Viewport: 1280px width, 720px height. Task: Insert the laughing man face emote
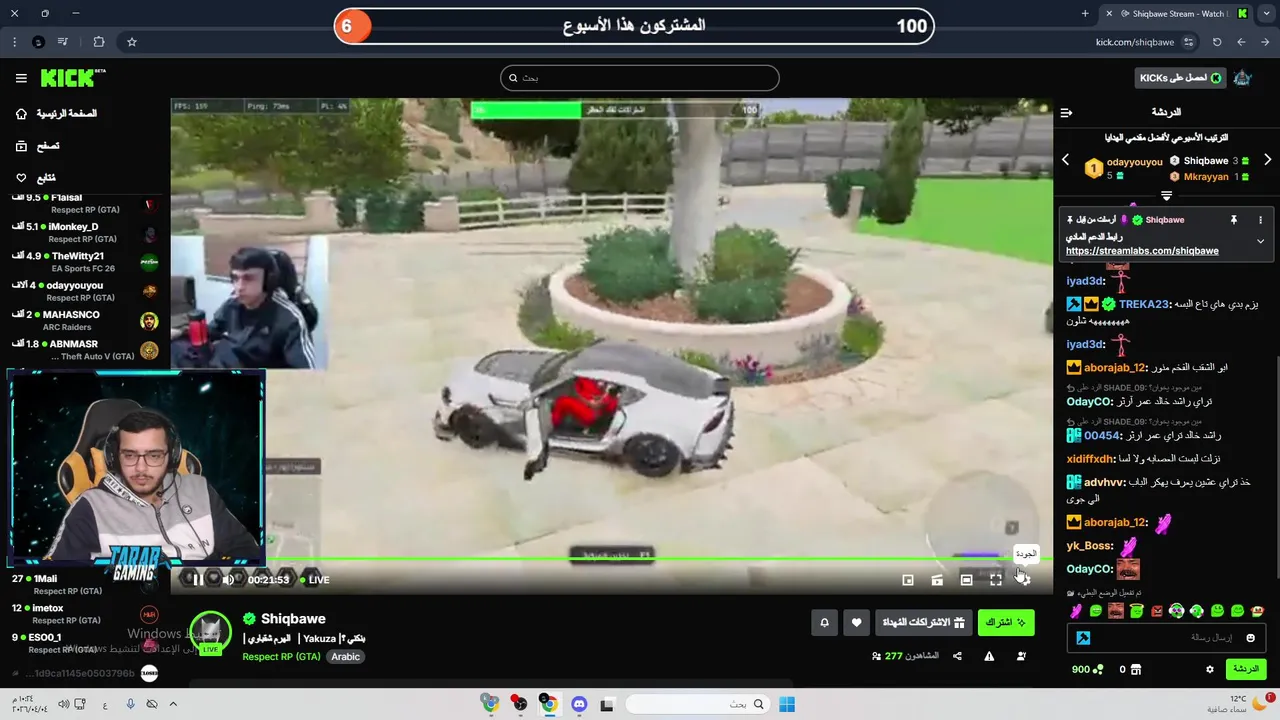point(1116,611)
